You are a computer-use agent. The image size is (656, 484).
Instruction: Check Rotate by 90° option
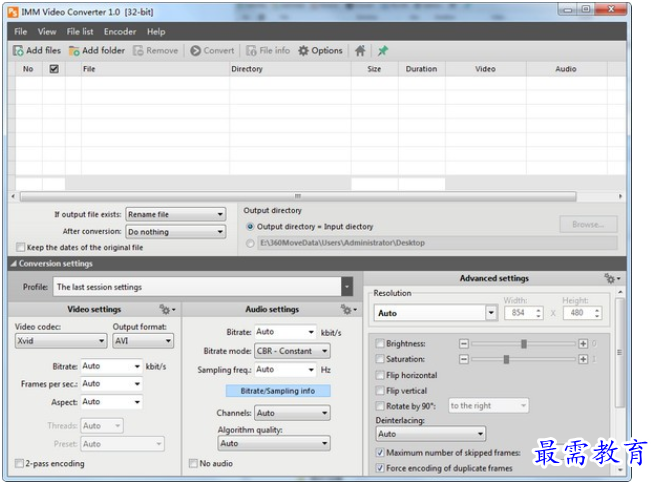pos(380,406)
